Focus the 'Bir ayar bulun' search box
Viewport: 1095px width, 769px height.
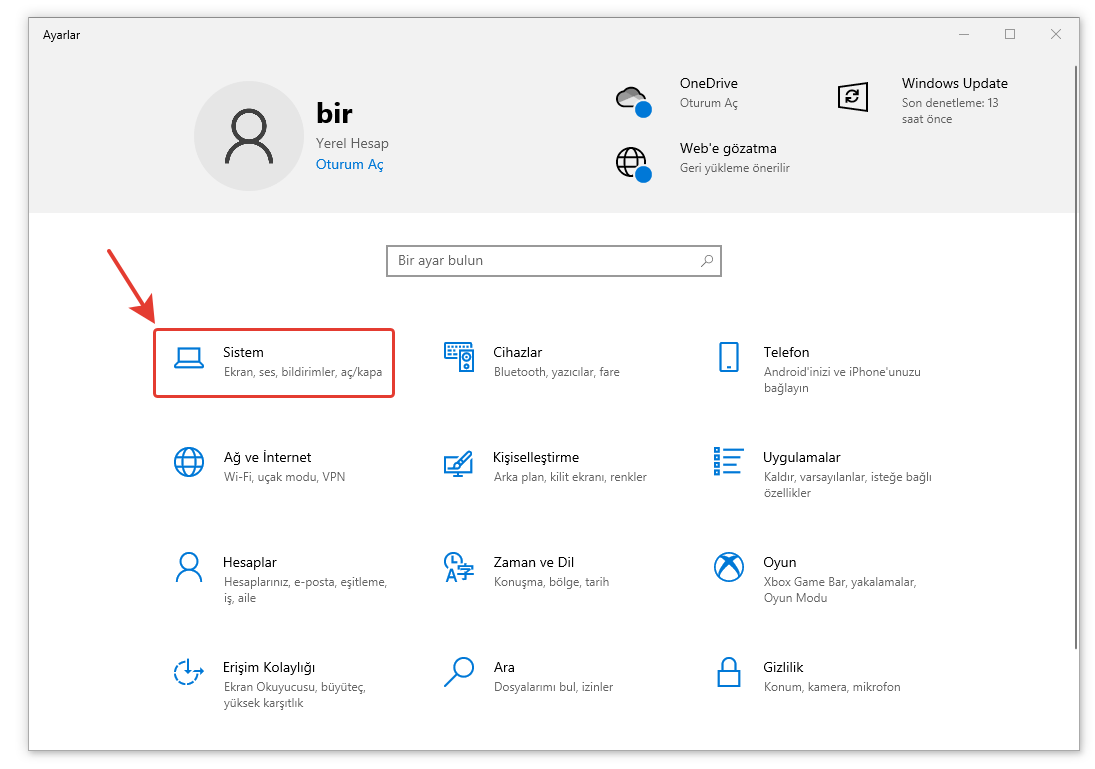(545, 261)
